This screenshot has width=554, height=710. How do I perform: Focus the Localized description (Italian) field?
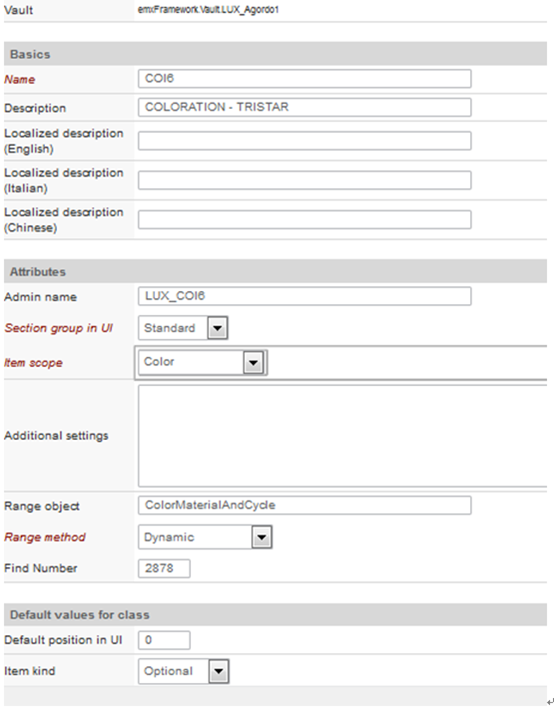click(x=304, y=180)
